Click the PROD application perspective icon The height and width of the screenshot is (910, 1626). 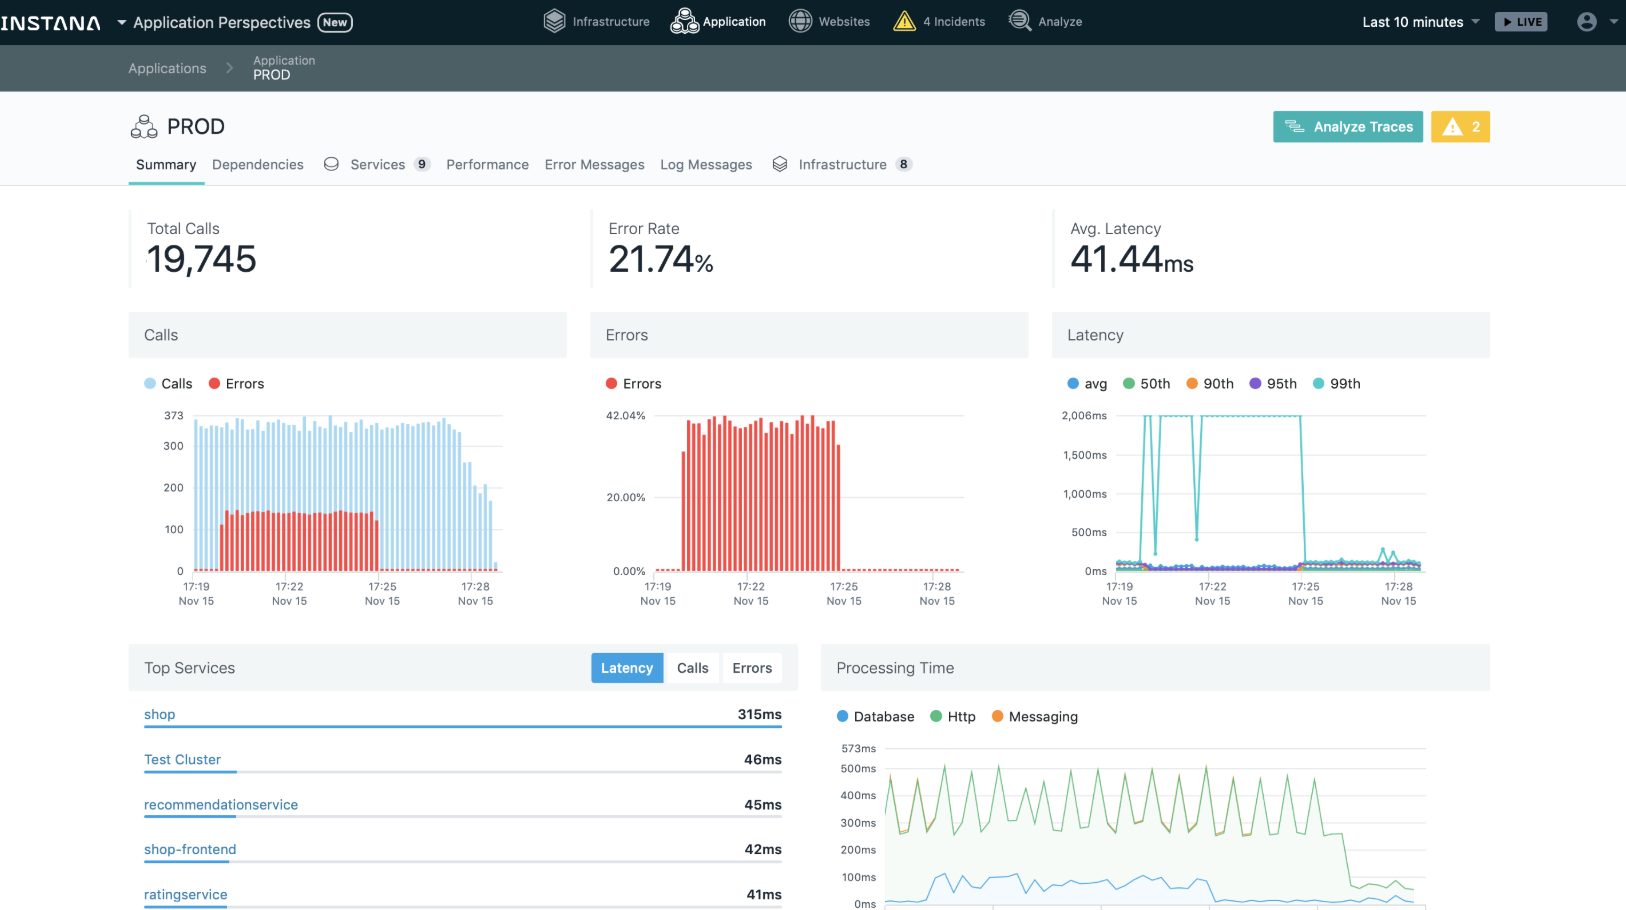tap(143, 126)
